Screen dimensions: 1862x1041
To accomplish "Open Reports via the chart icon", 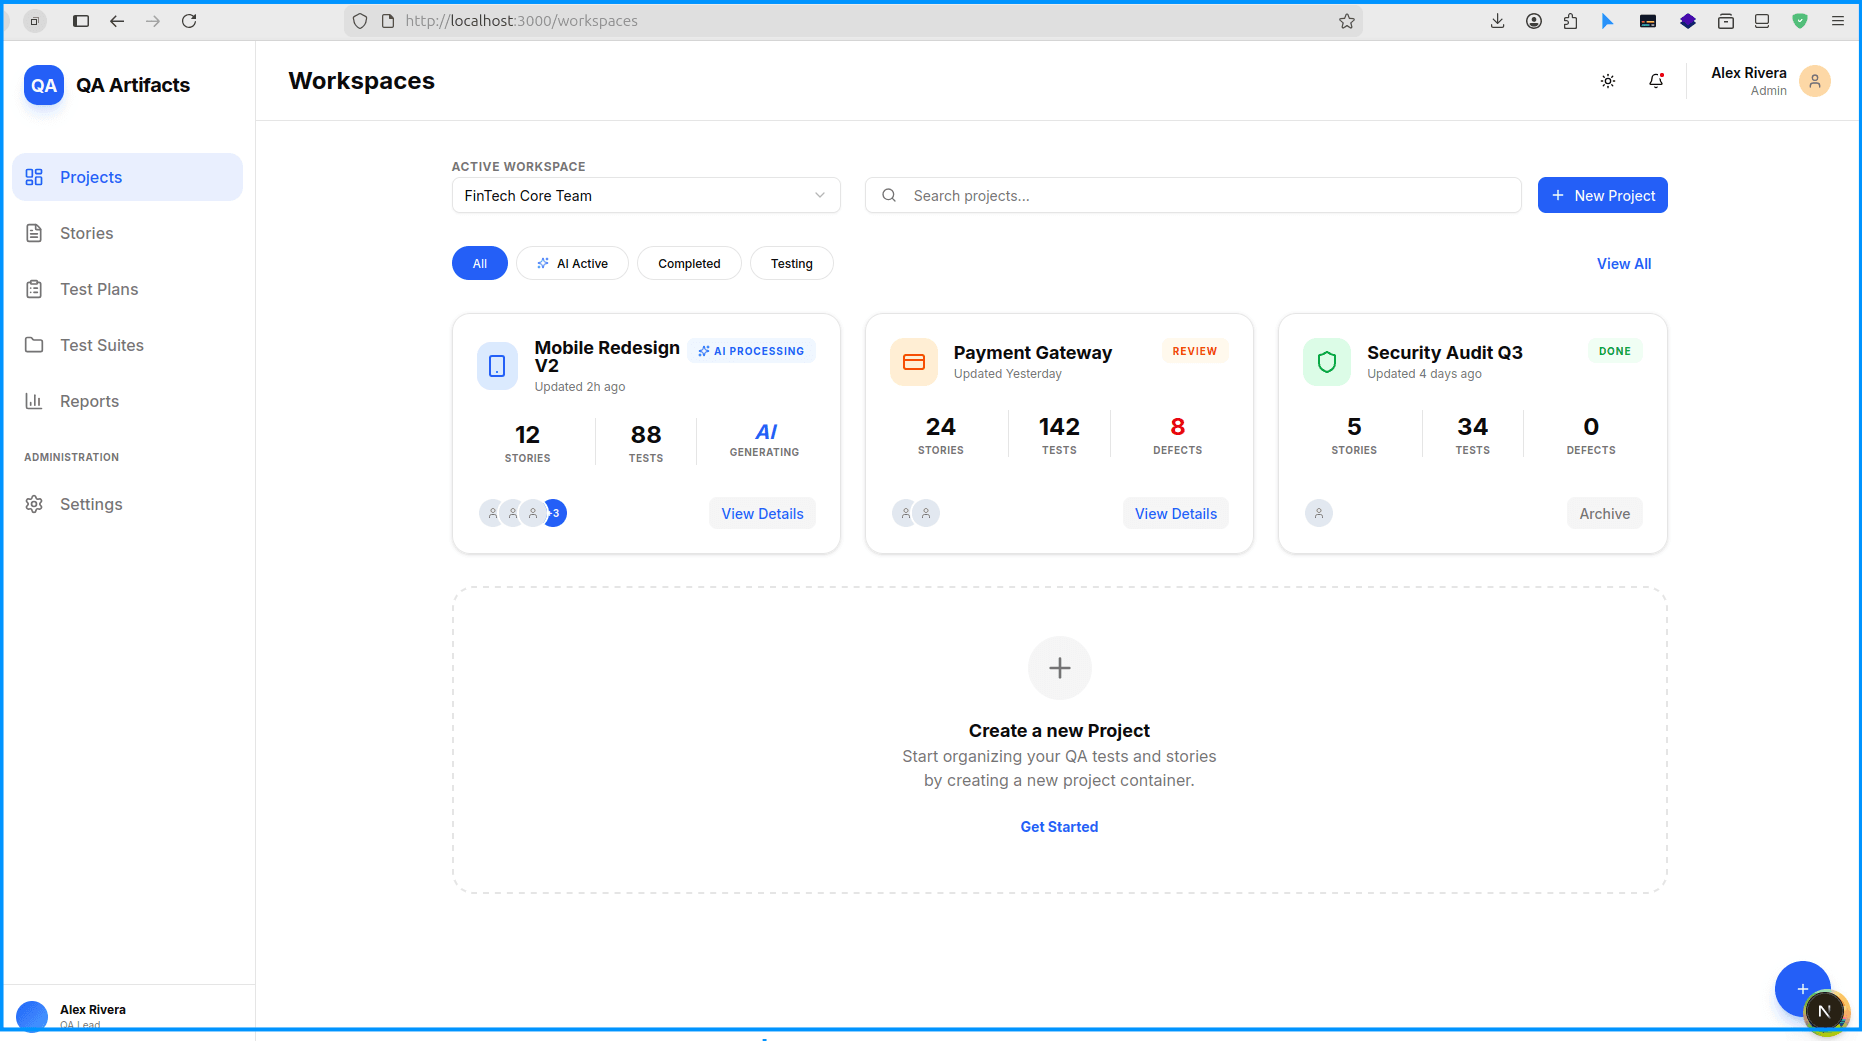I will (33, 400).
